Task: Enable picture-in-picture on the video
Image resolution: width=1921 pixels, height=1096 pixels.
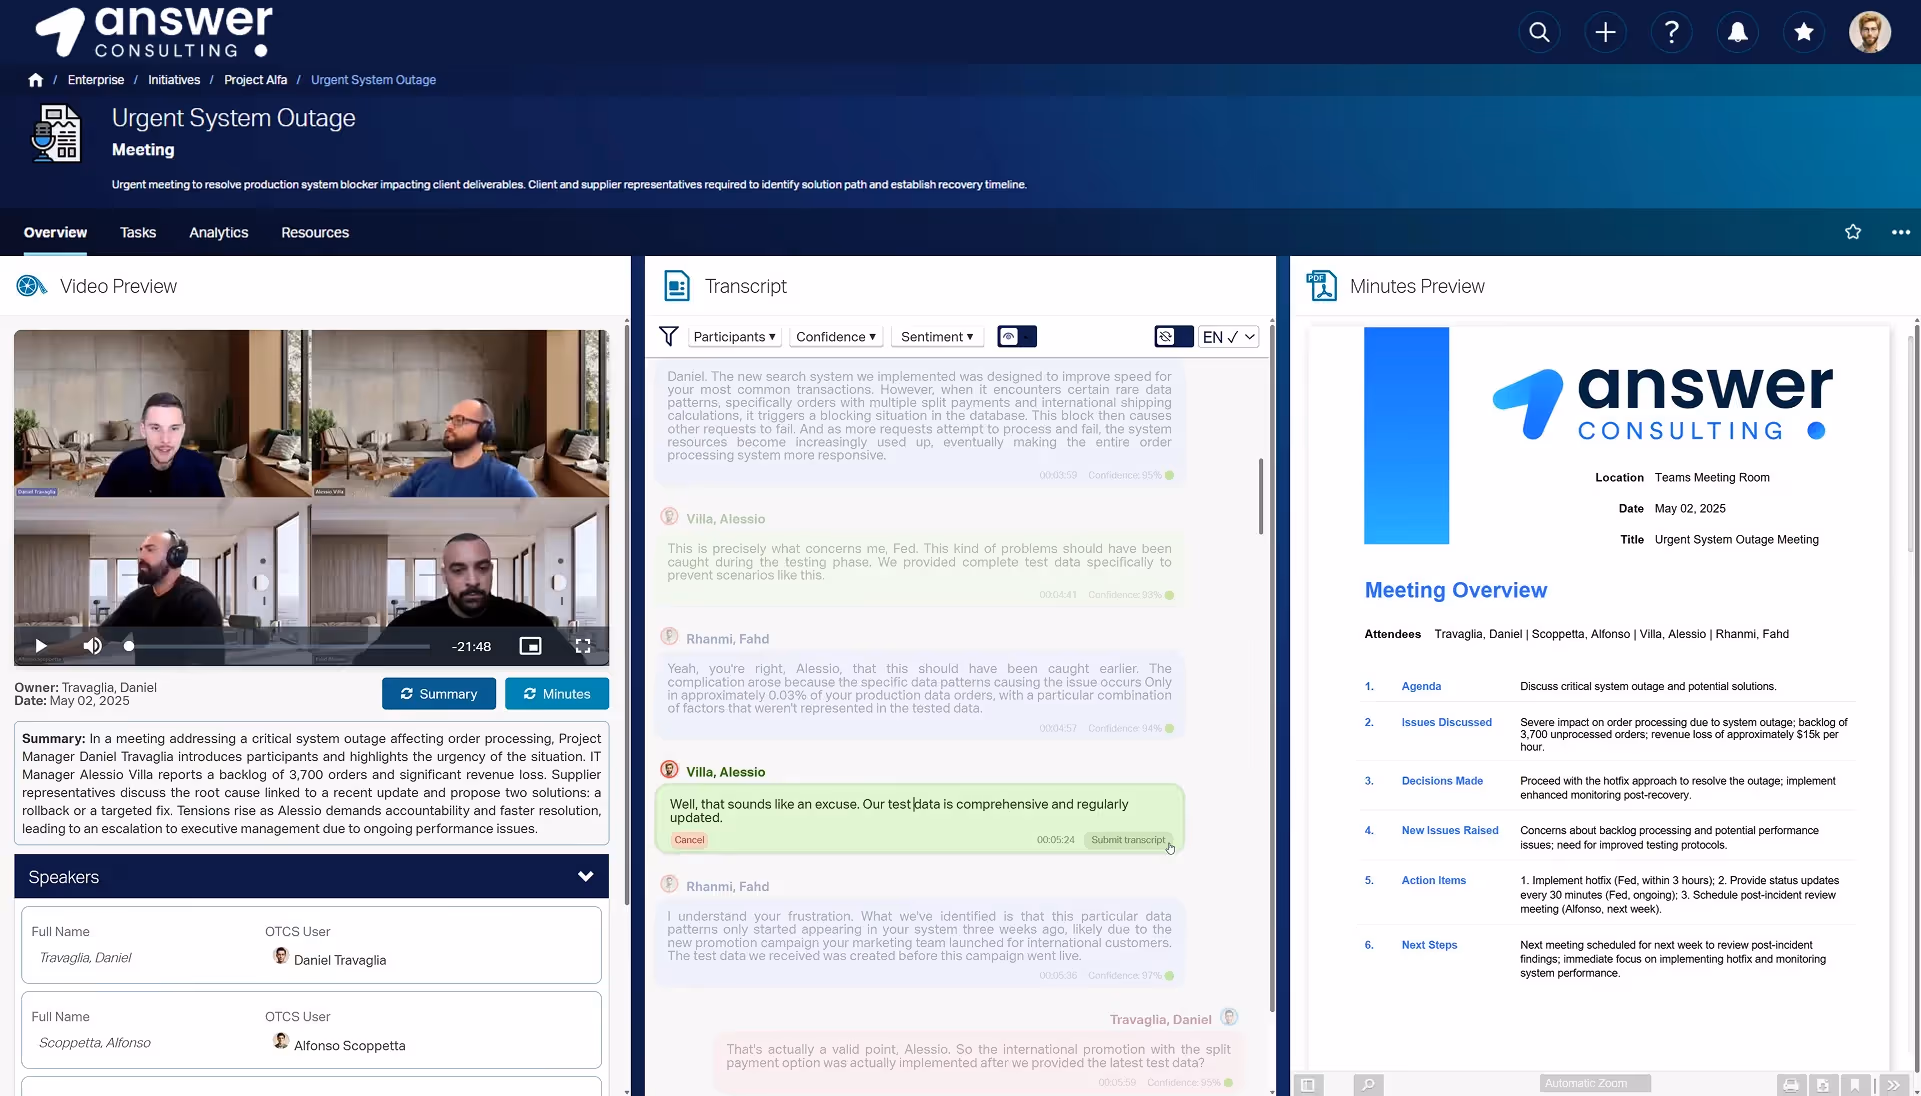Action: tap(530, 646)
